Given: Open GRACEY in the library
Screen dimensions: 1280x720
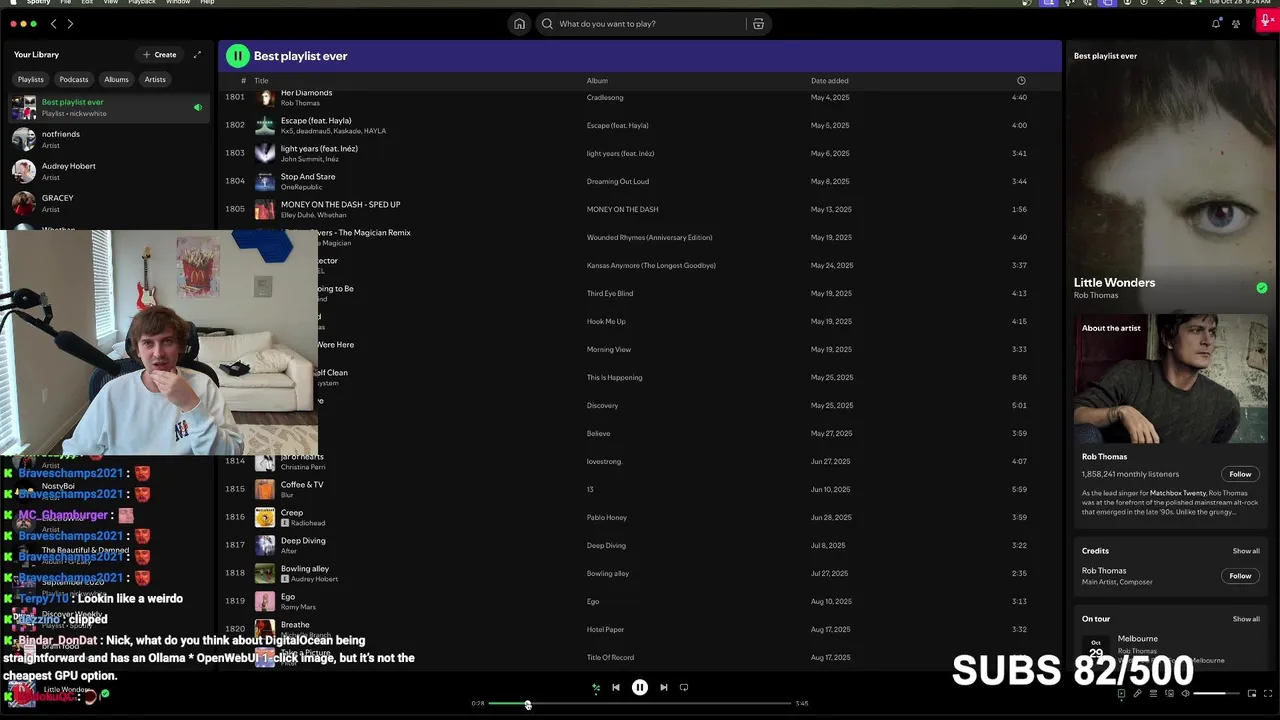Looking at the screenshot, I should point(108,203).
